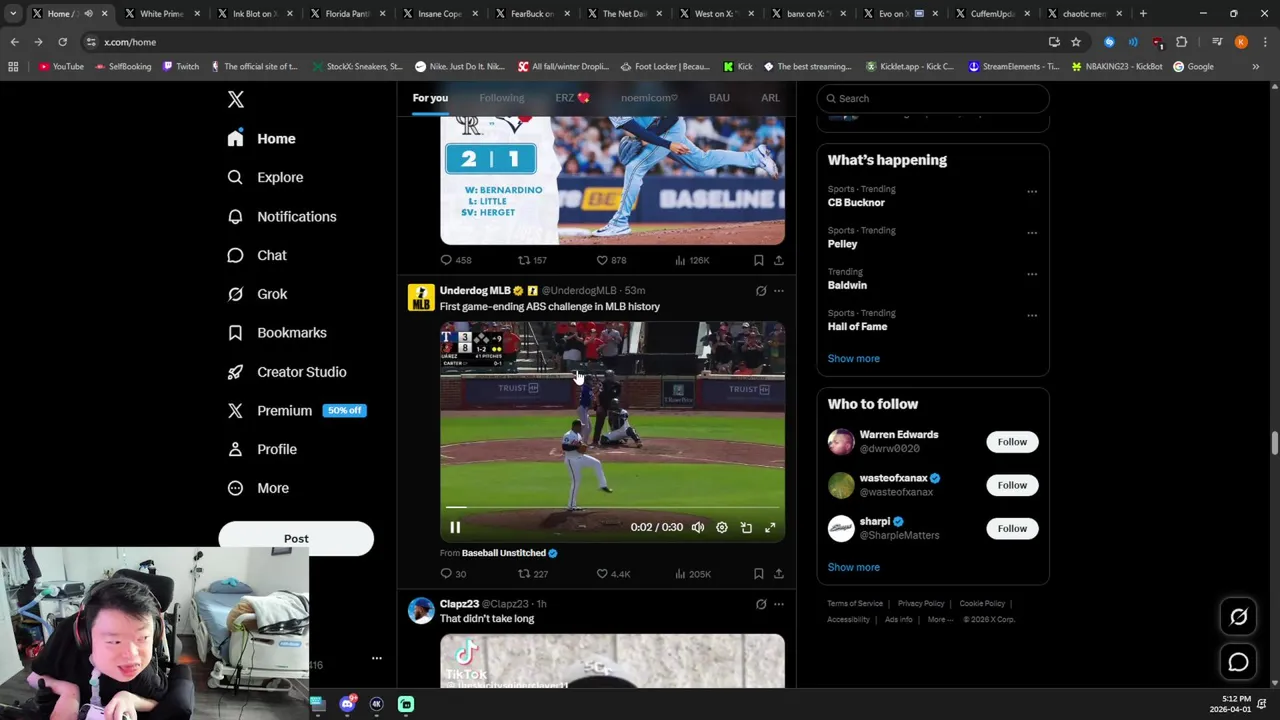This screenshot has width=1280, height=720.
Task: Open the Terms of Service link
Action: coord(855,604)
